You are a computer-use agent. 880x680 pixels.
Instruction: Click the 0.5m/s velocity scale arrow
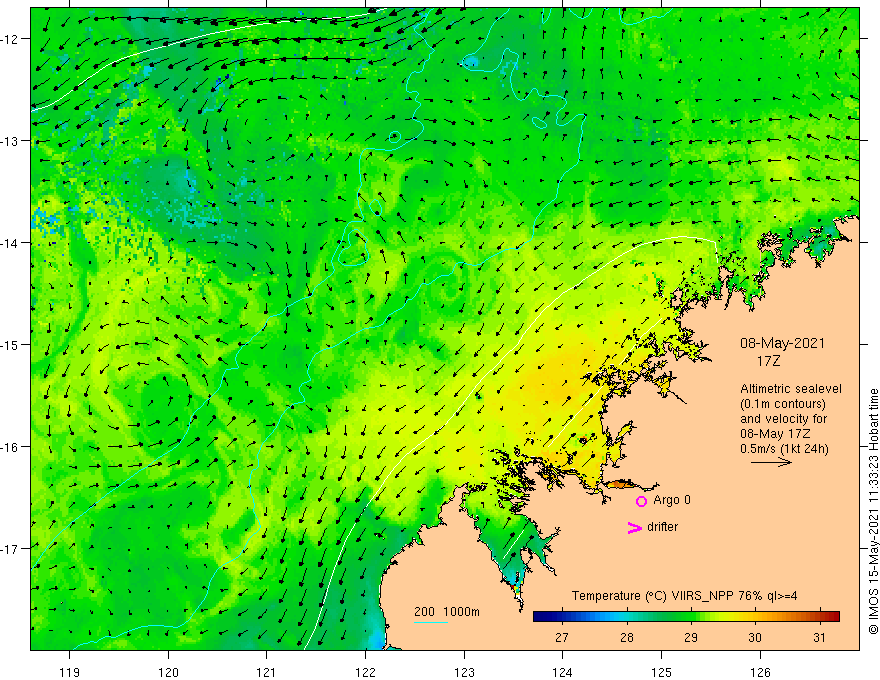(x=771, y=462)
